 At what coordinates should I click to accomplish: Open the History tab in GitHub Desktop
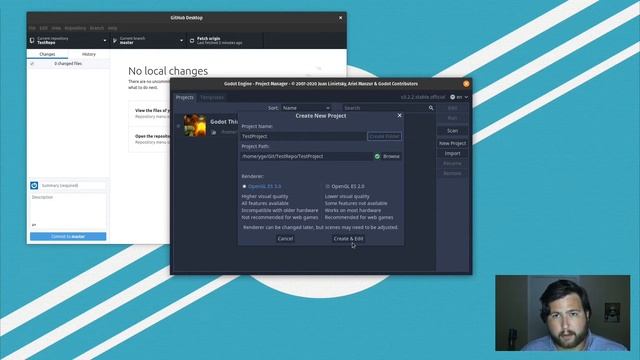click(89, 54)
